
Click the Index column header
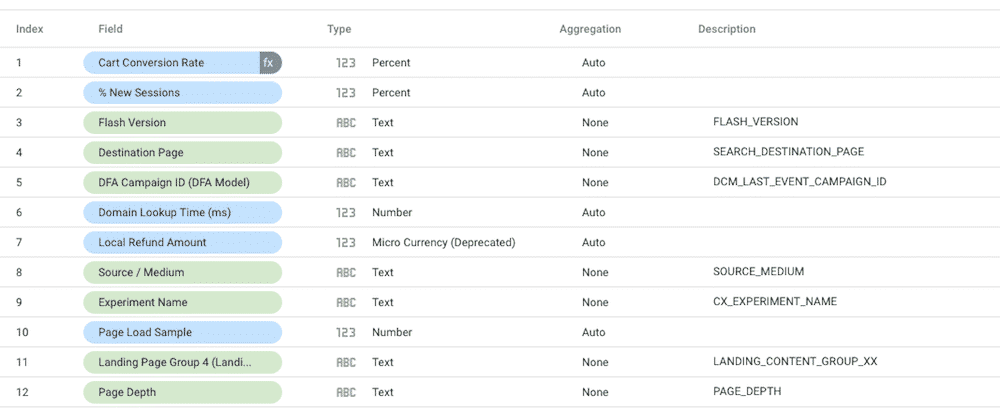[29, 29]
